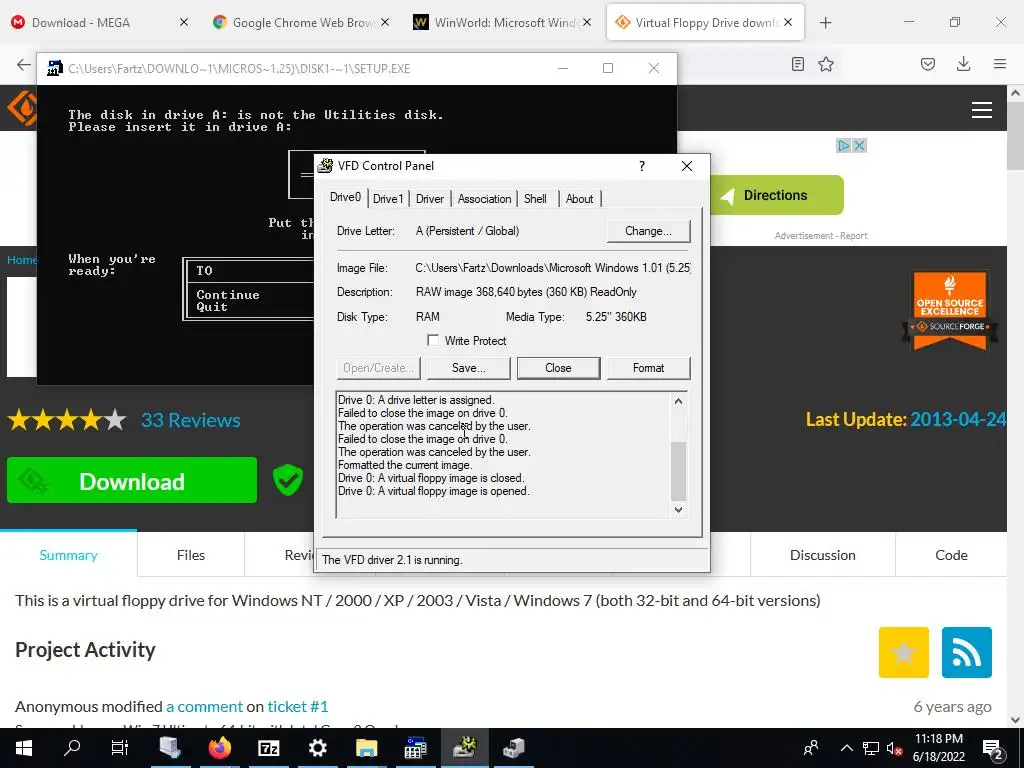Image resolution: width=1024 pixels, height=768 pixels.
Task: Click the Close image button
Action: click(558, 368)
